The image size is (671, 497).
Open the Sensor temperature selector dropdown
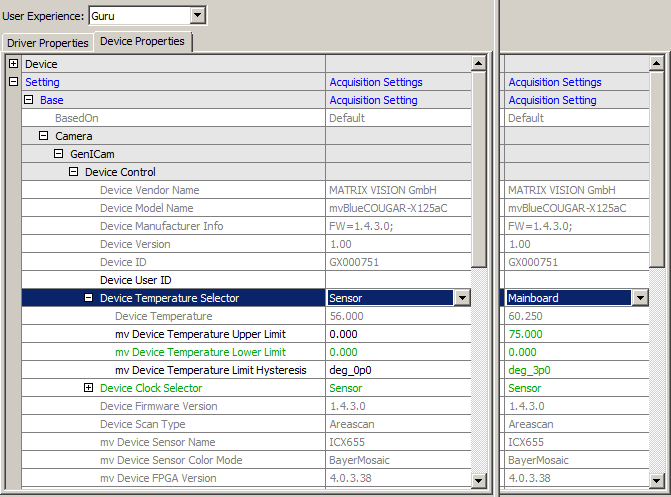point(461,298)
